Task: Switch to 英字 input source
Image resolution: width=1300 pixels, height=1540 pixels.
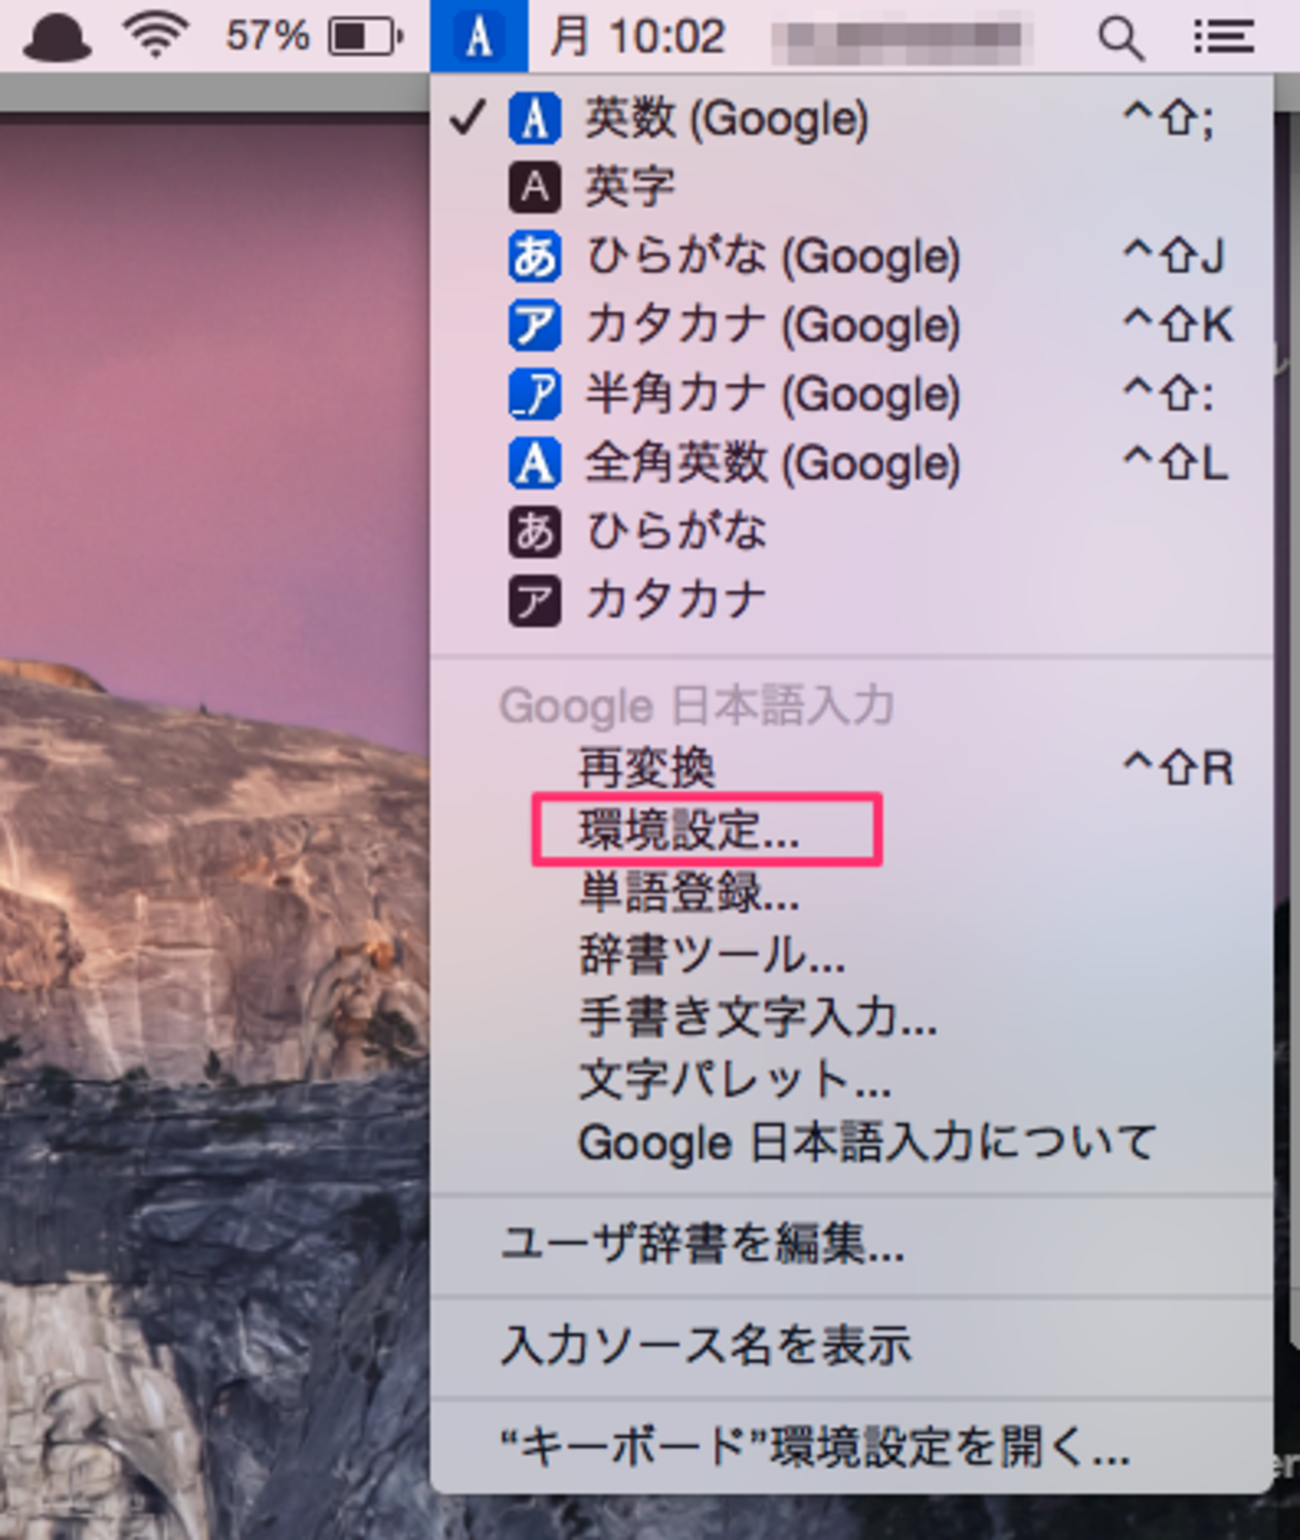Action: pos(852,187)
